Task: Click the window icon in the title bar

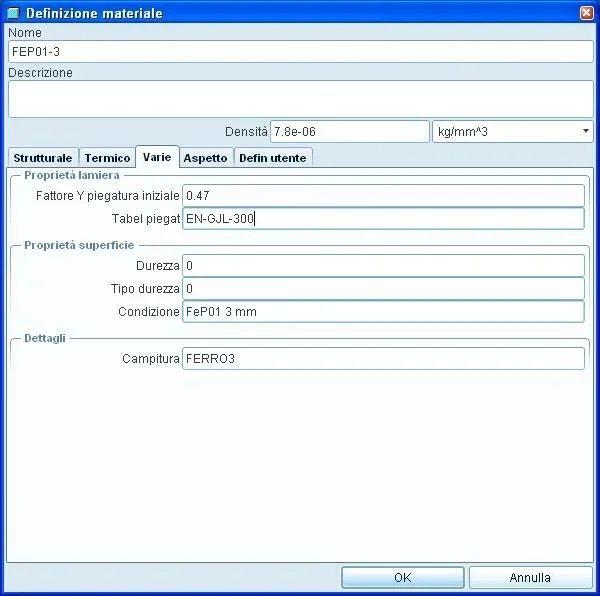Action: [13, 13]
